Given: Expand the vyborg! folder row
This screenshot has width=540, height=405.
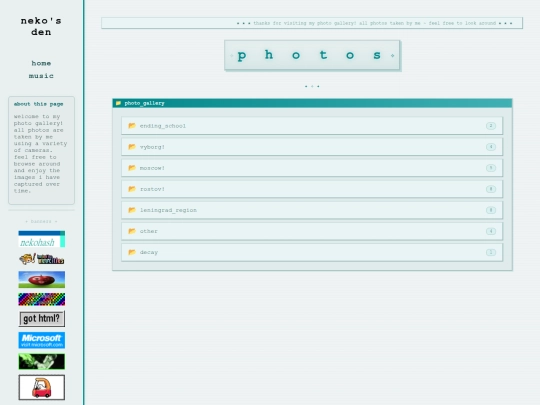Looking at the screenshot, I should coord(312,147).
